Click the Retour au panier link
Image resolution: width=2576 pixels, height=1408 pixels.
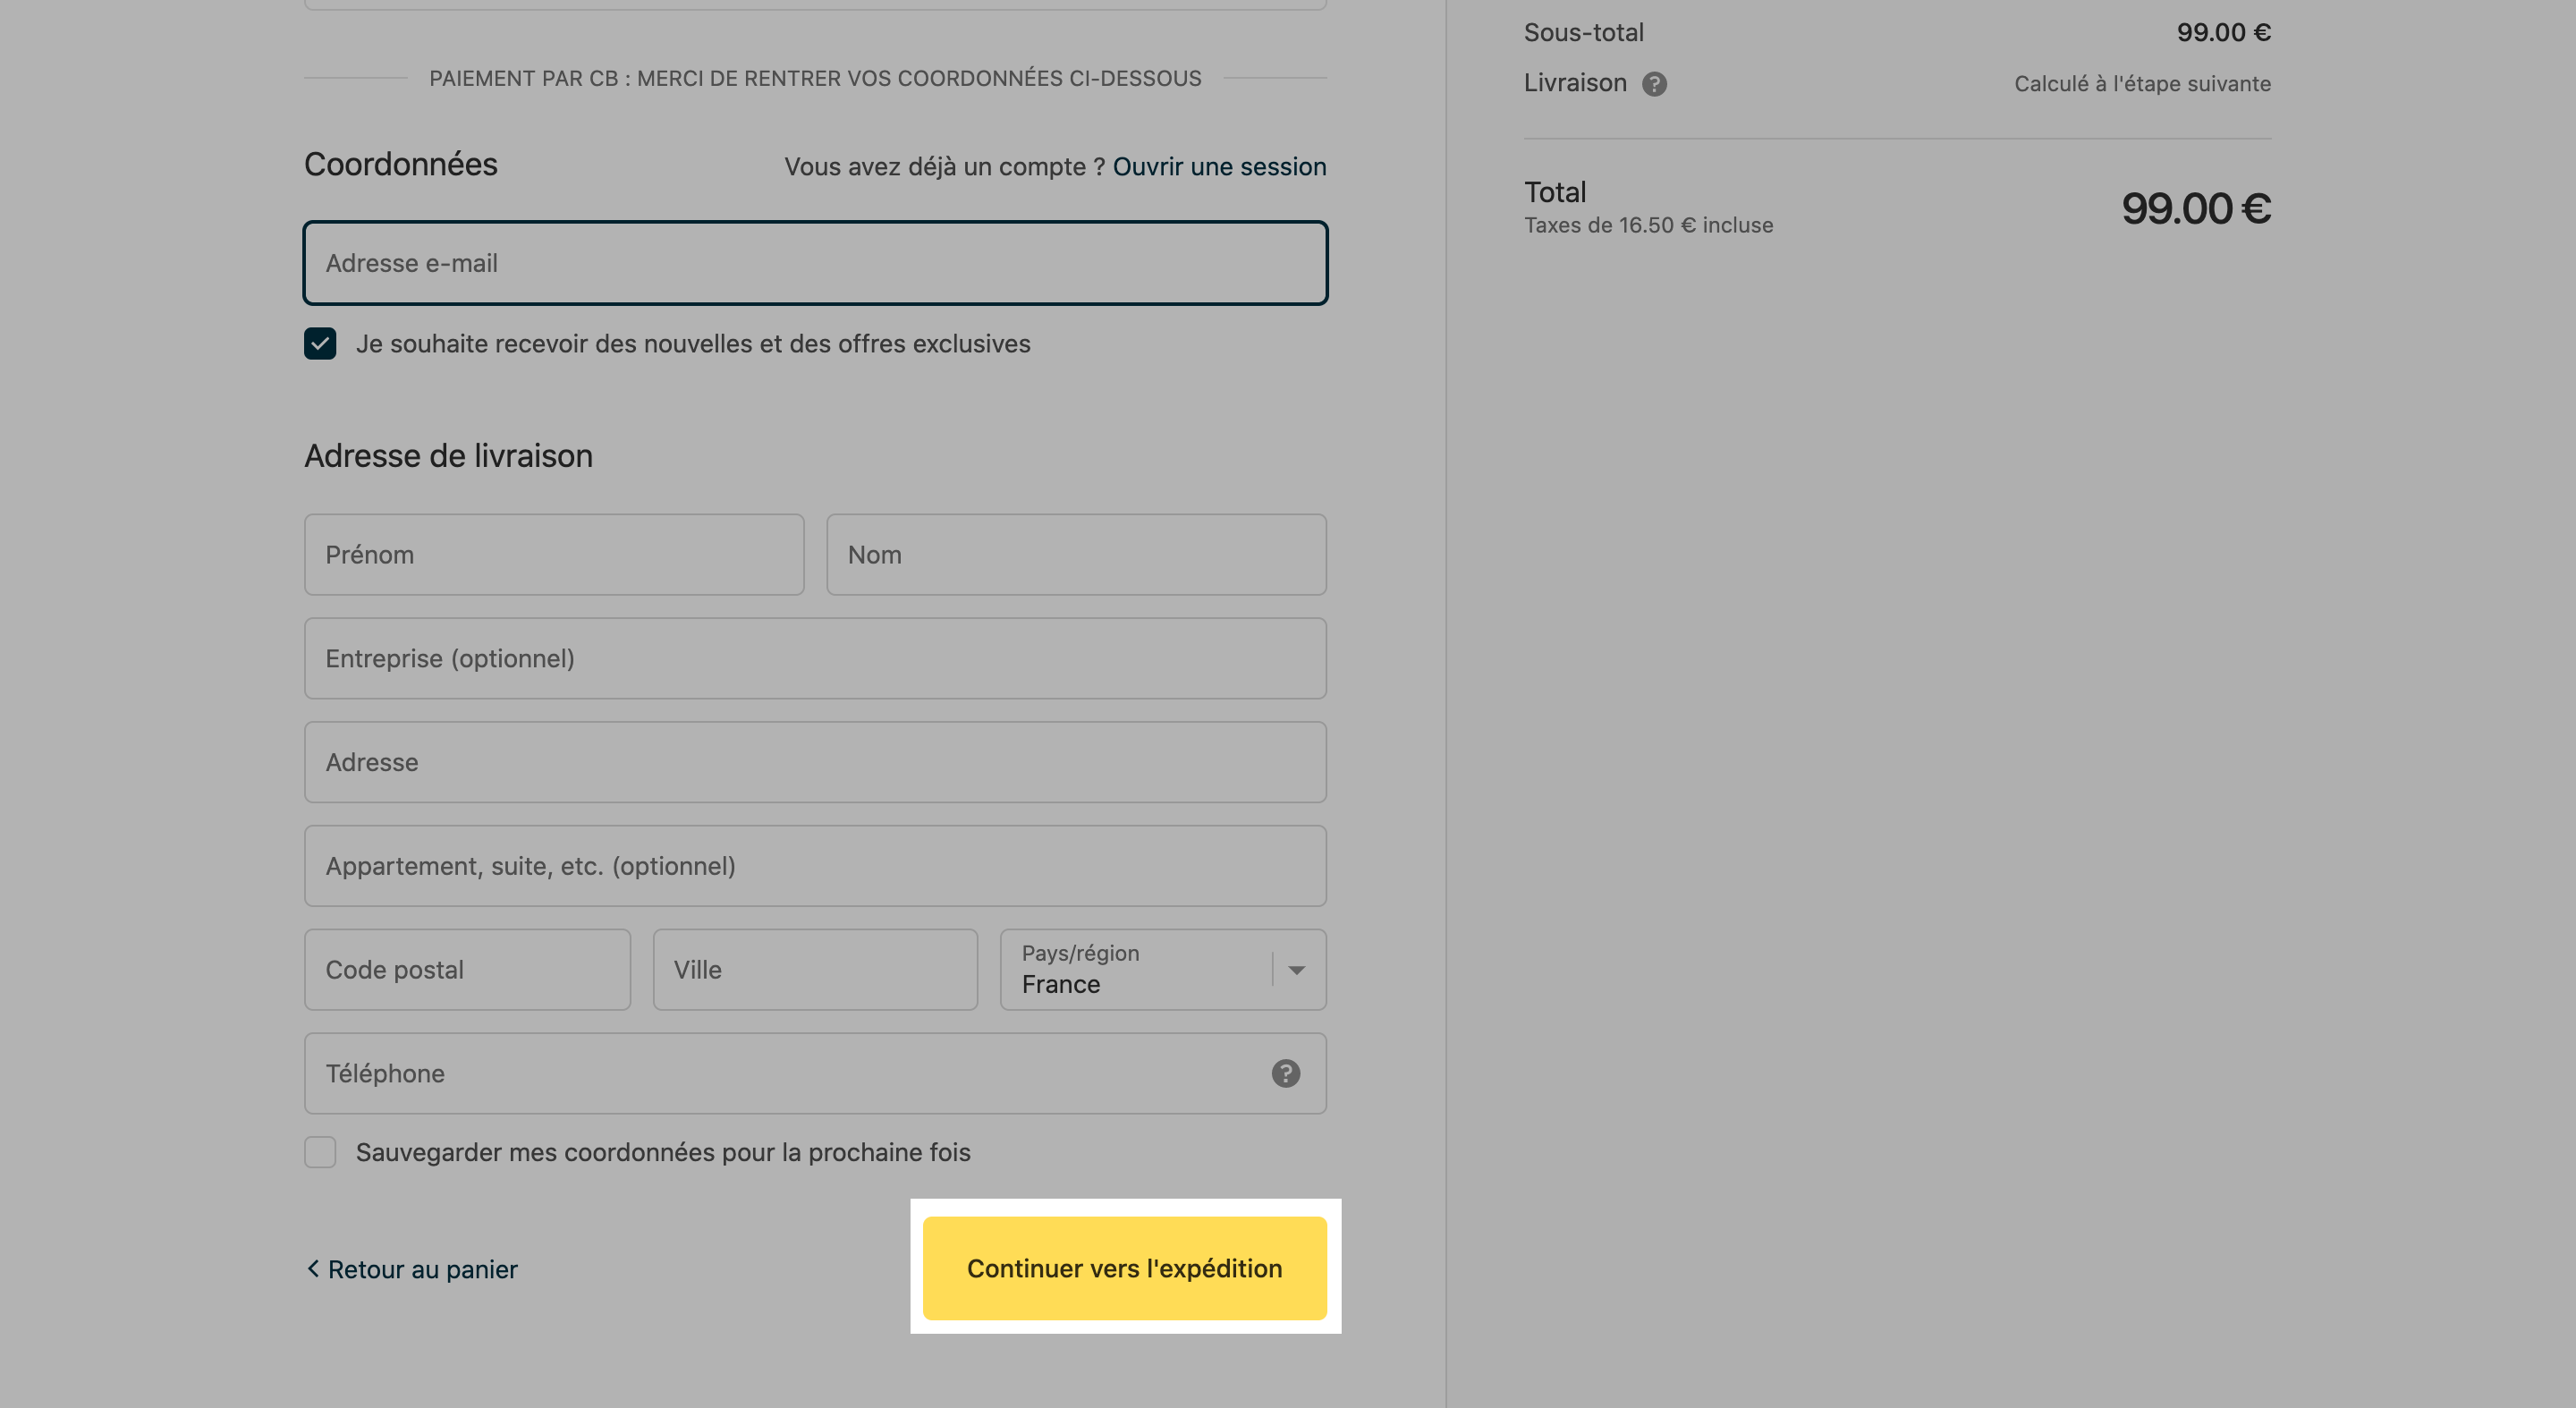[x=411, y=1269]
